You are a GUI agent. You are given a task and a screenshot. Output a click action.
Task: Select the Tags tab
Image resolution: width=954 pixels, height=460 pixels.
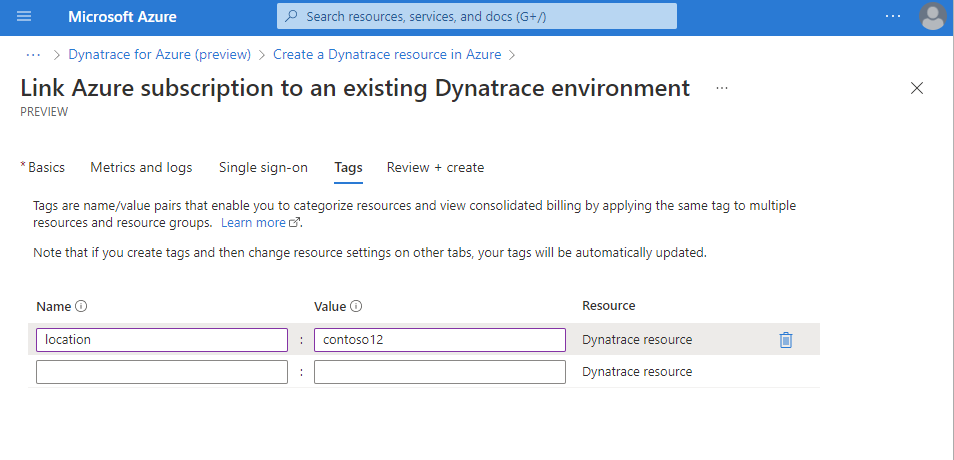coord(349,167)
